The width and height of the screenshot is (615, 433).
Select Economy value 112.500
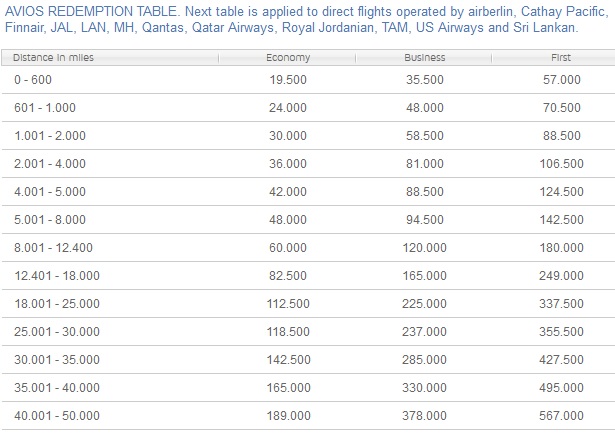click(287, 302)
